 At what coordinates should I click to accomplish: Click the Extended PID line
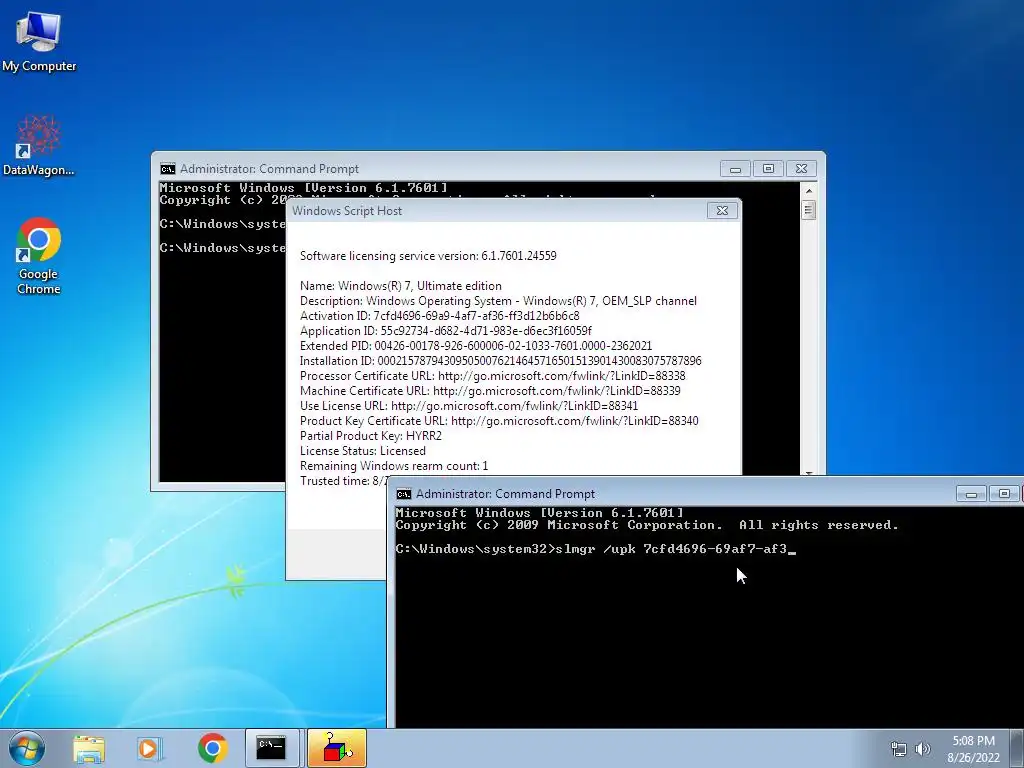tap(475, 346)
